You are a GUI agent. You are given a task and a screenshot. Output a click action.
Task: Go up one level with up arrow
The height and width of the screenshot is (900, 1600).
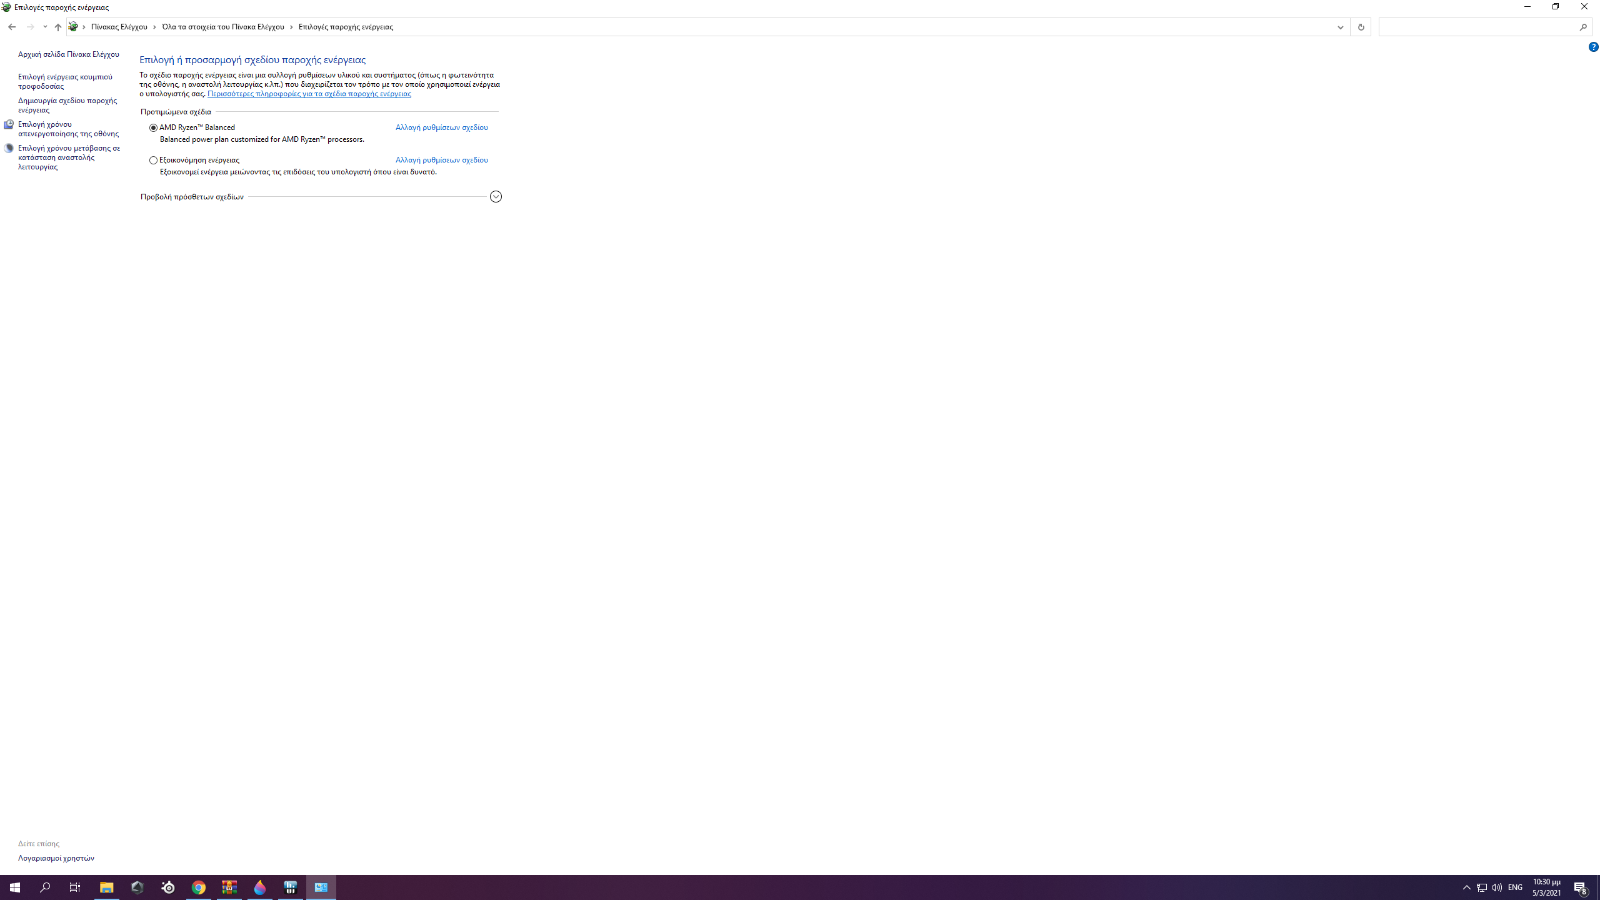click(58, 27)
